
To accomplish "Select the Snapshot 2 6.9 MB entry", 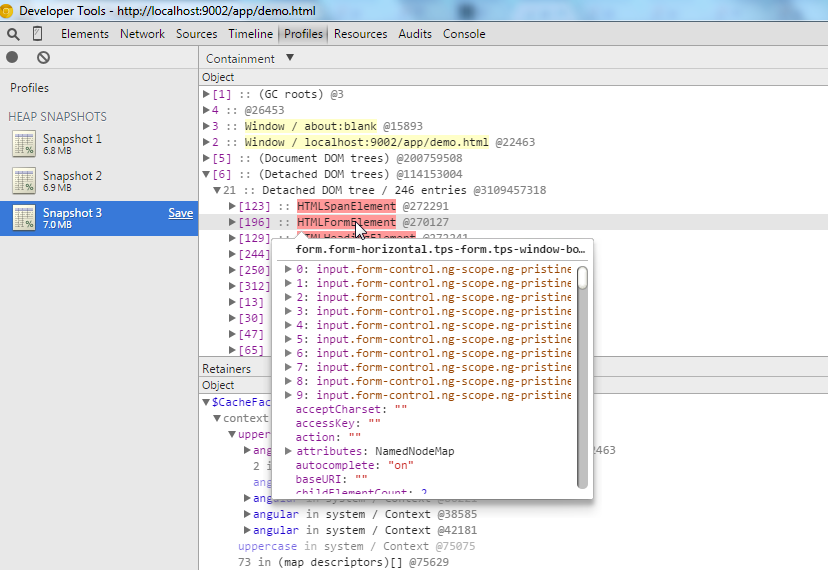I will (x=99, y=181).
